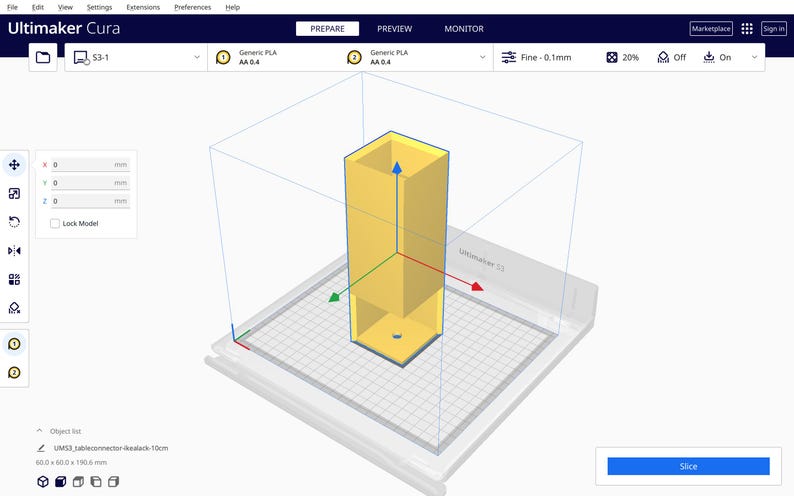Switch to left side view cube icon
Image resolution: width=794 pixels, height=496 pixels.
coord(96,481)
